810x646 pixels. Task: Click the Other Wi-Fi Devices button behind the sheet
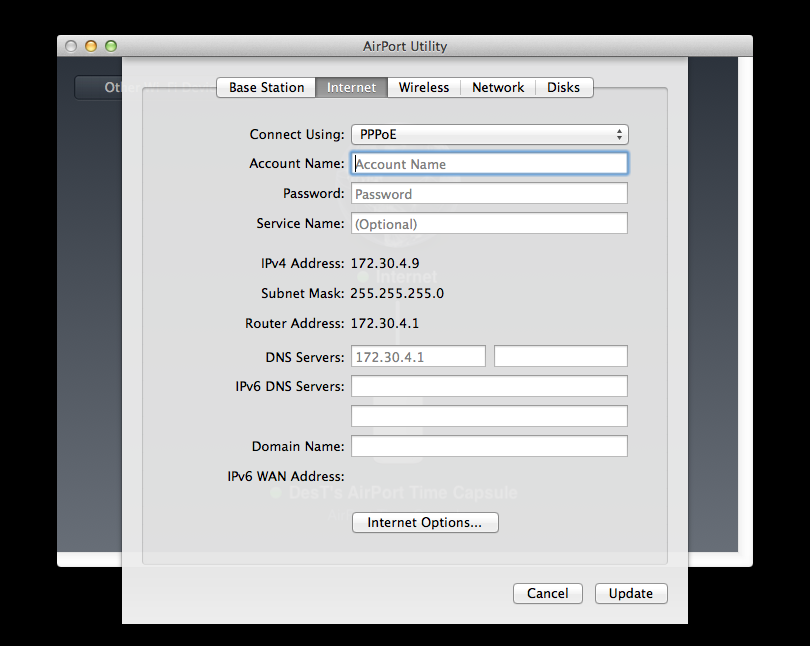point(99,87)
